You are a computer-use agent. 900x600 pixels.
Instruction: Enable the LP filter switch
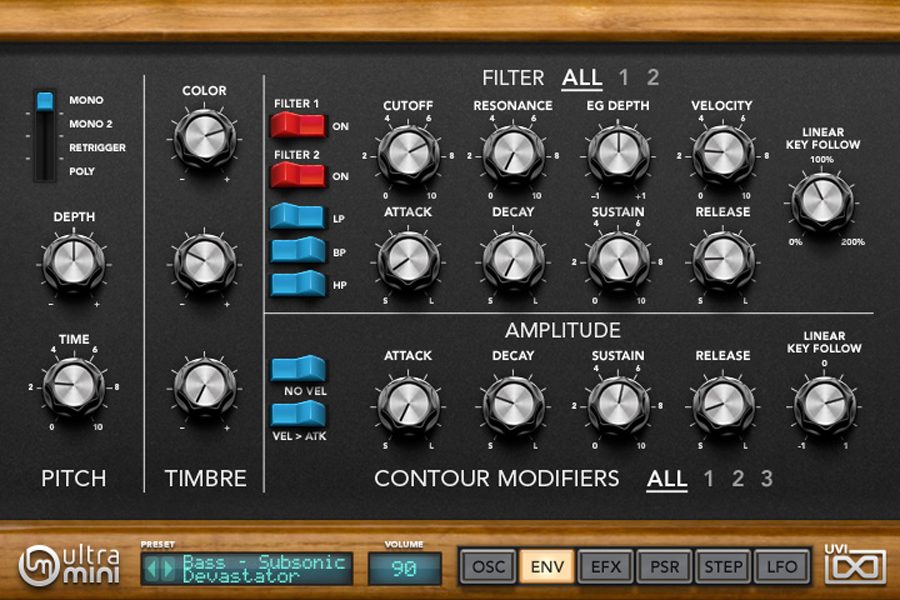[x=297, y=217]
